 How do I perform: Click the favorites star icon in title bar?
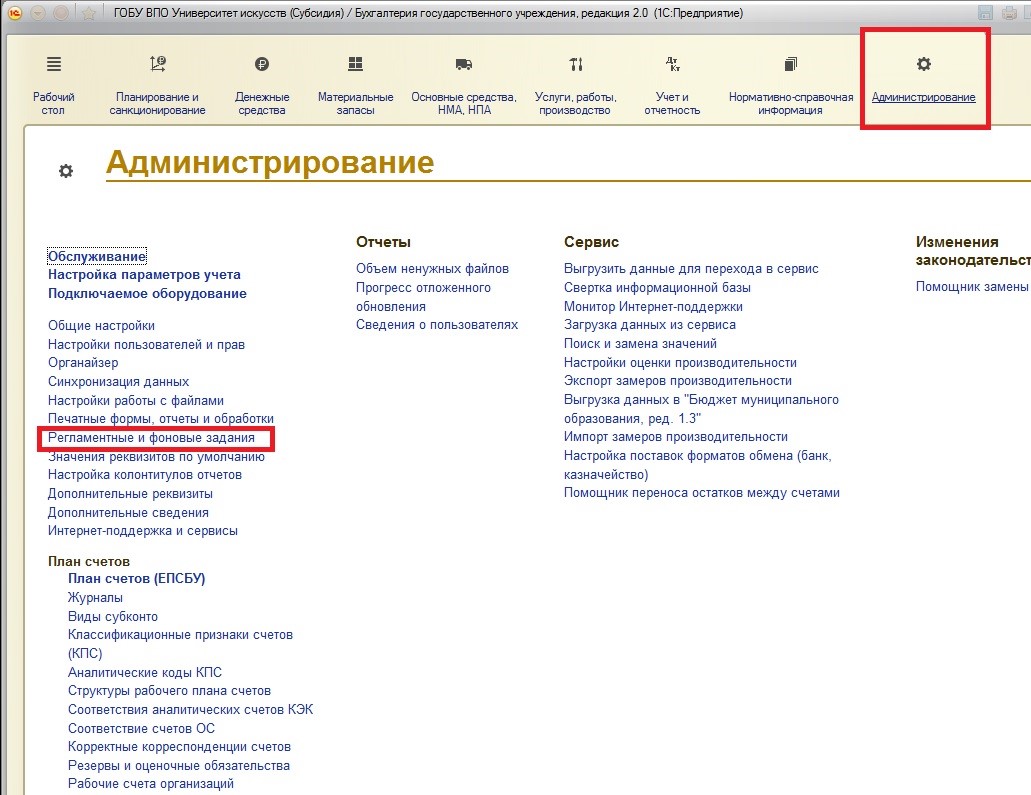pyautogui.click(x=88, y=13)
